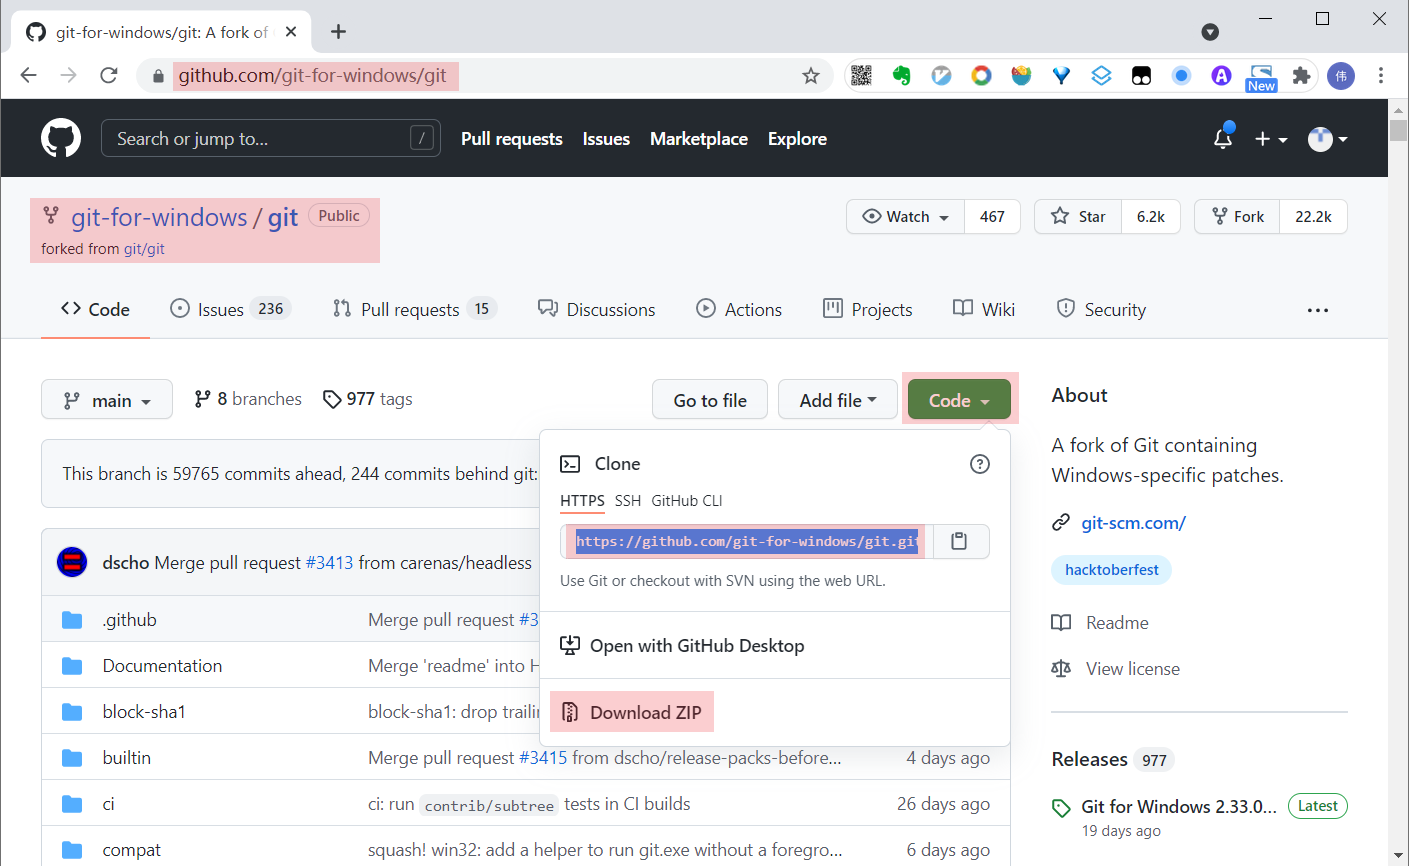Click the release tag icon under Releases
The image size is (1409, 866).
[x=1062, y=808]
